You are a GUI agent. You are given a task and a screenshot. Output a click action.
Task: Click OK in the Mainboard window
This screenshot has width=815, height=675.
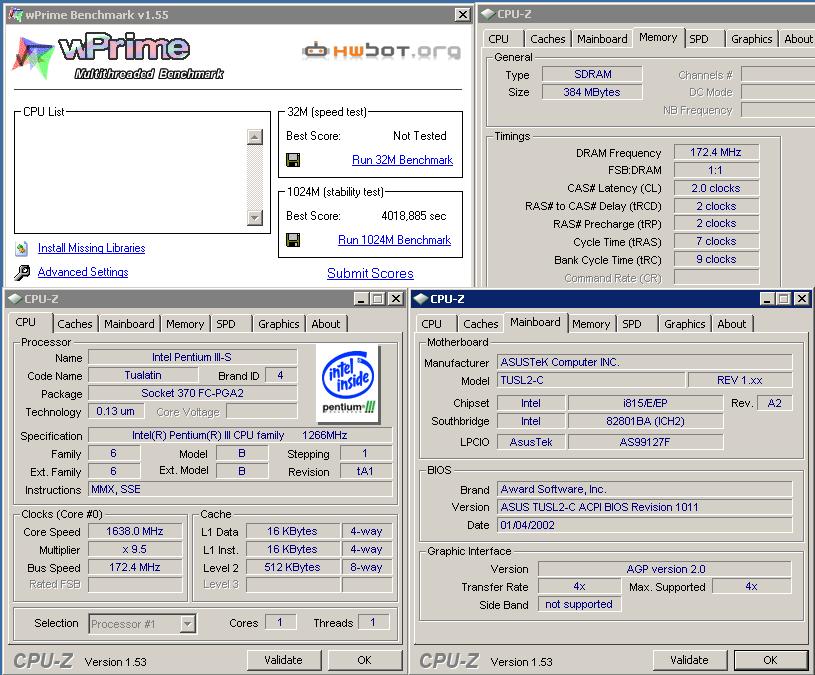pyautogui.click(x=770, y=660)
